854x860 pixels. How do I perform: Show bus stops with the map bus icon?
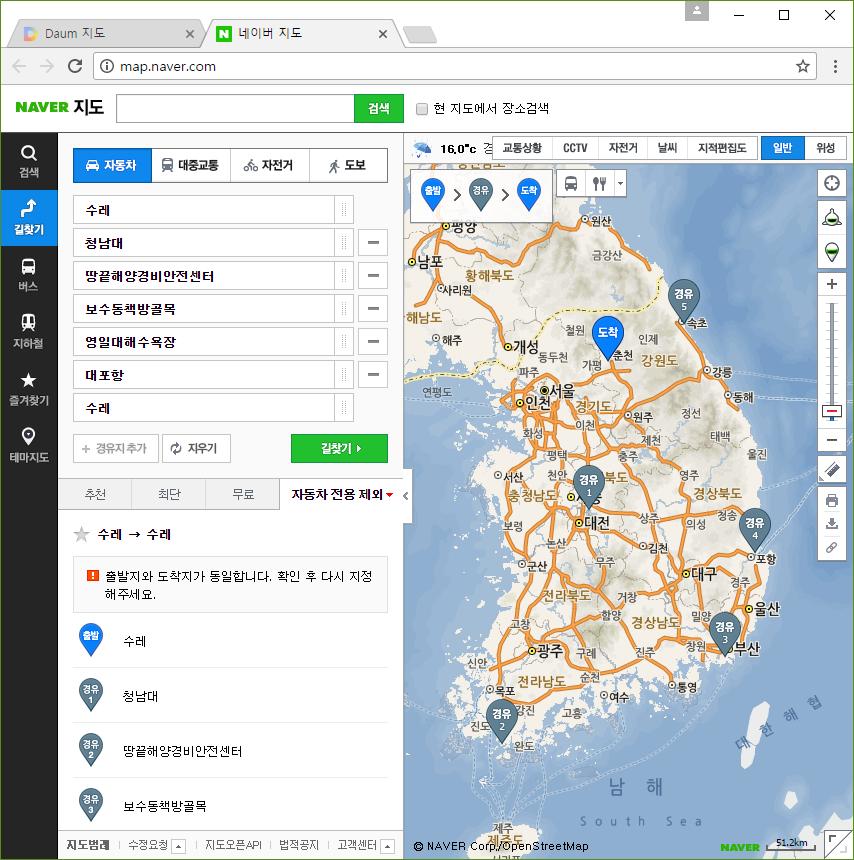(x=571, y=184)
